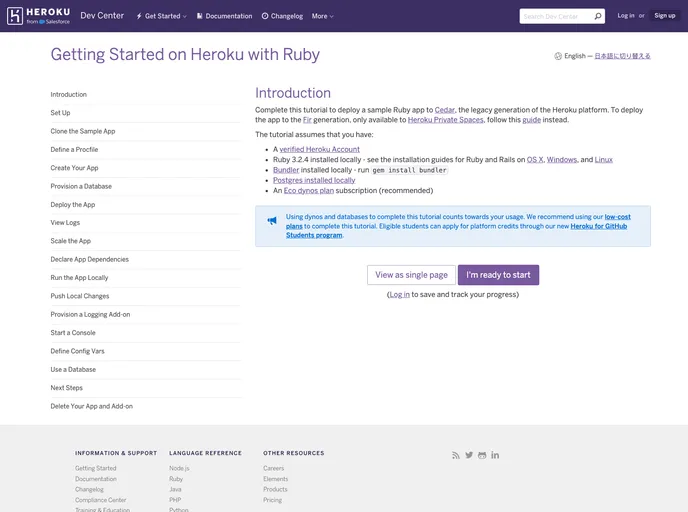Click the globe language icon

point(558,56)
